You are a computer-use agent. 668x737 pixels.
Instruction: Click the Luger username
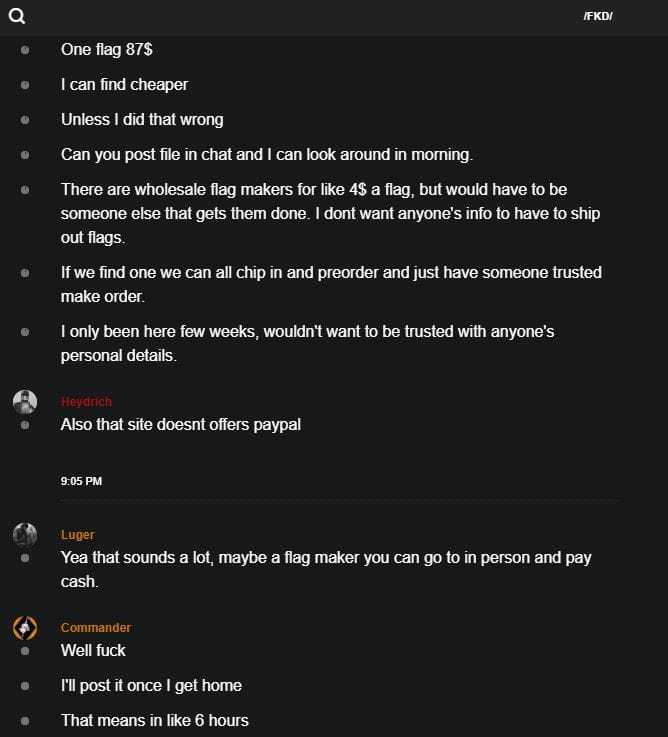(78, 535)
